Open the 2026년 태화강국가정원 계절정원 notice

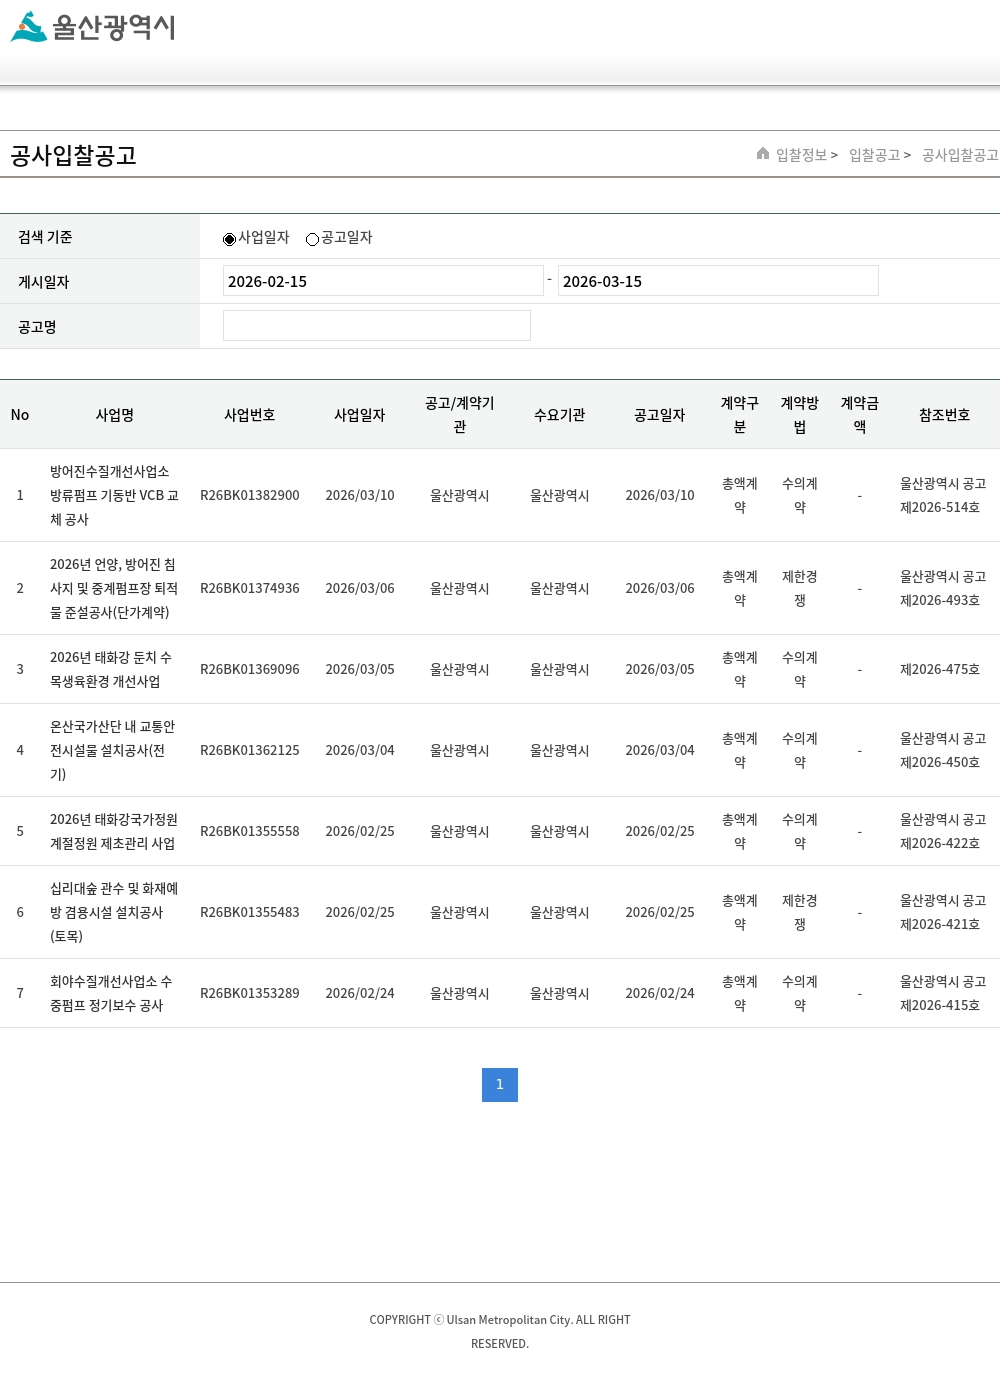(x=113, y=831)
